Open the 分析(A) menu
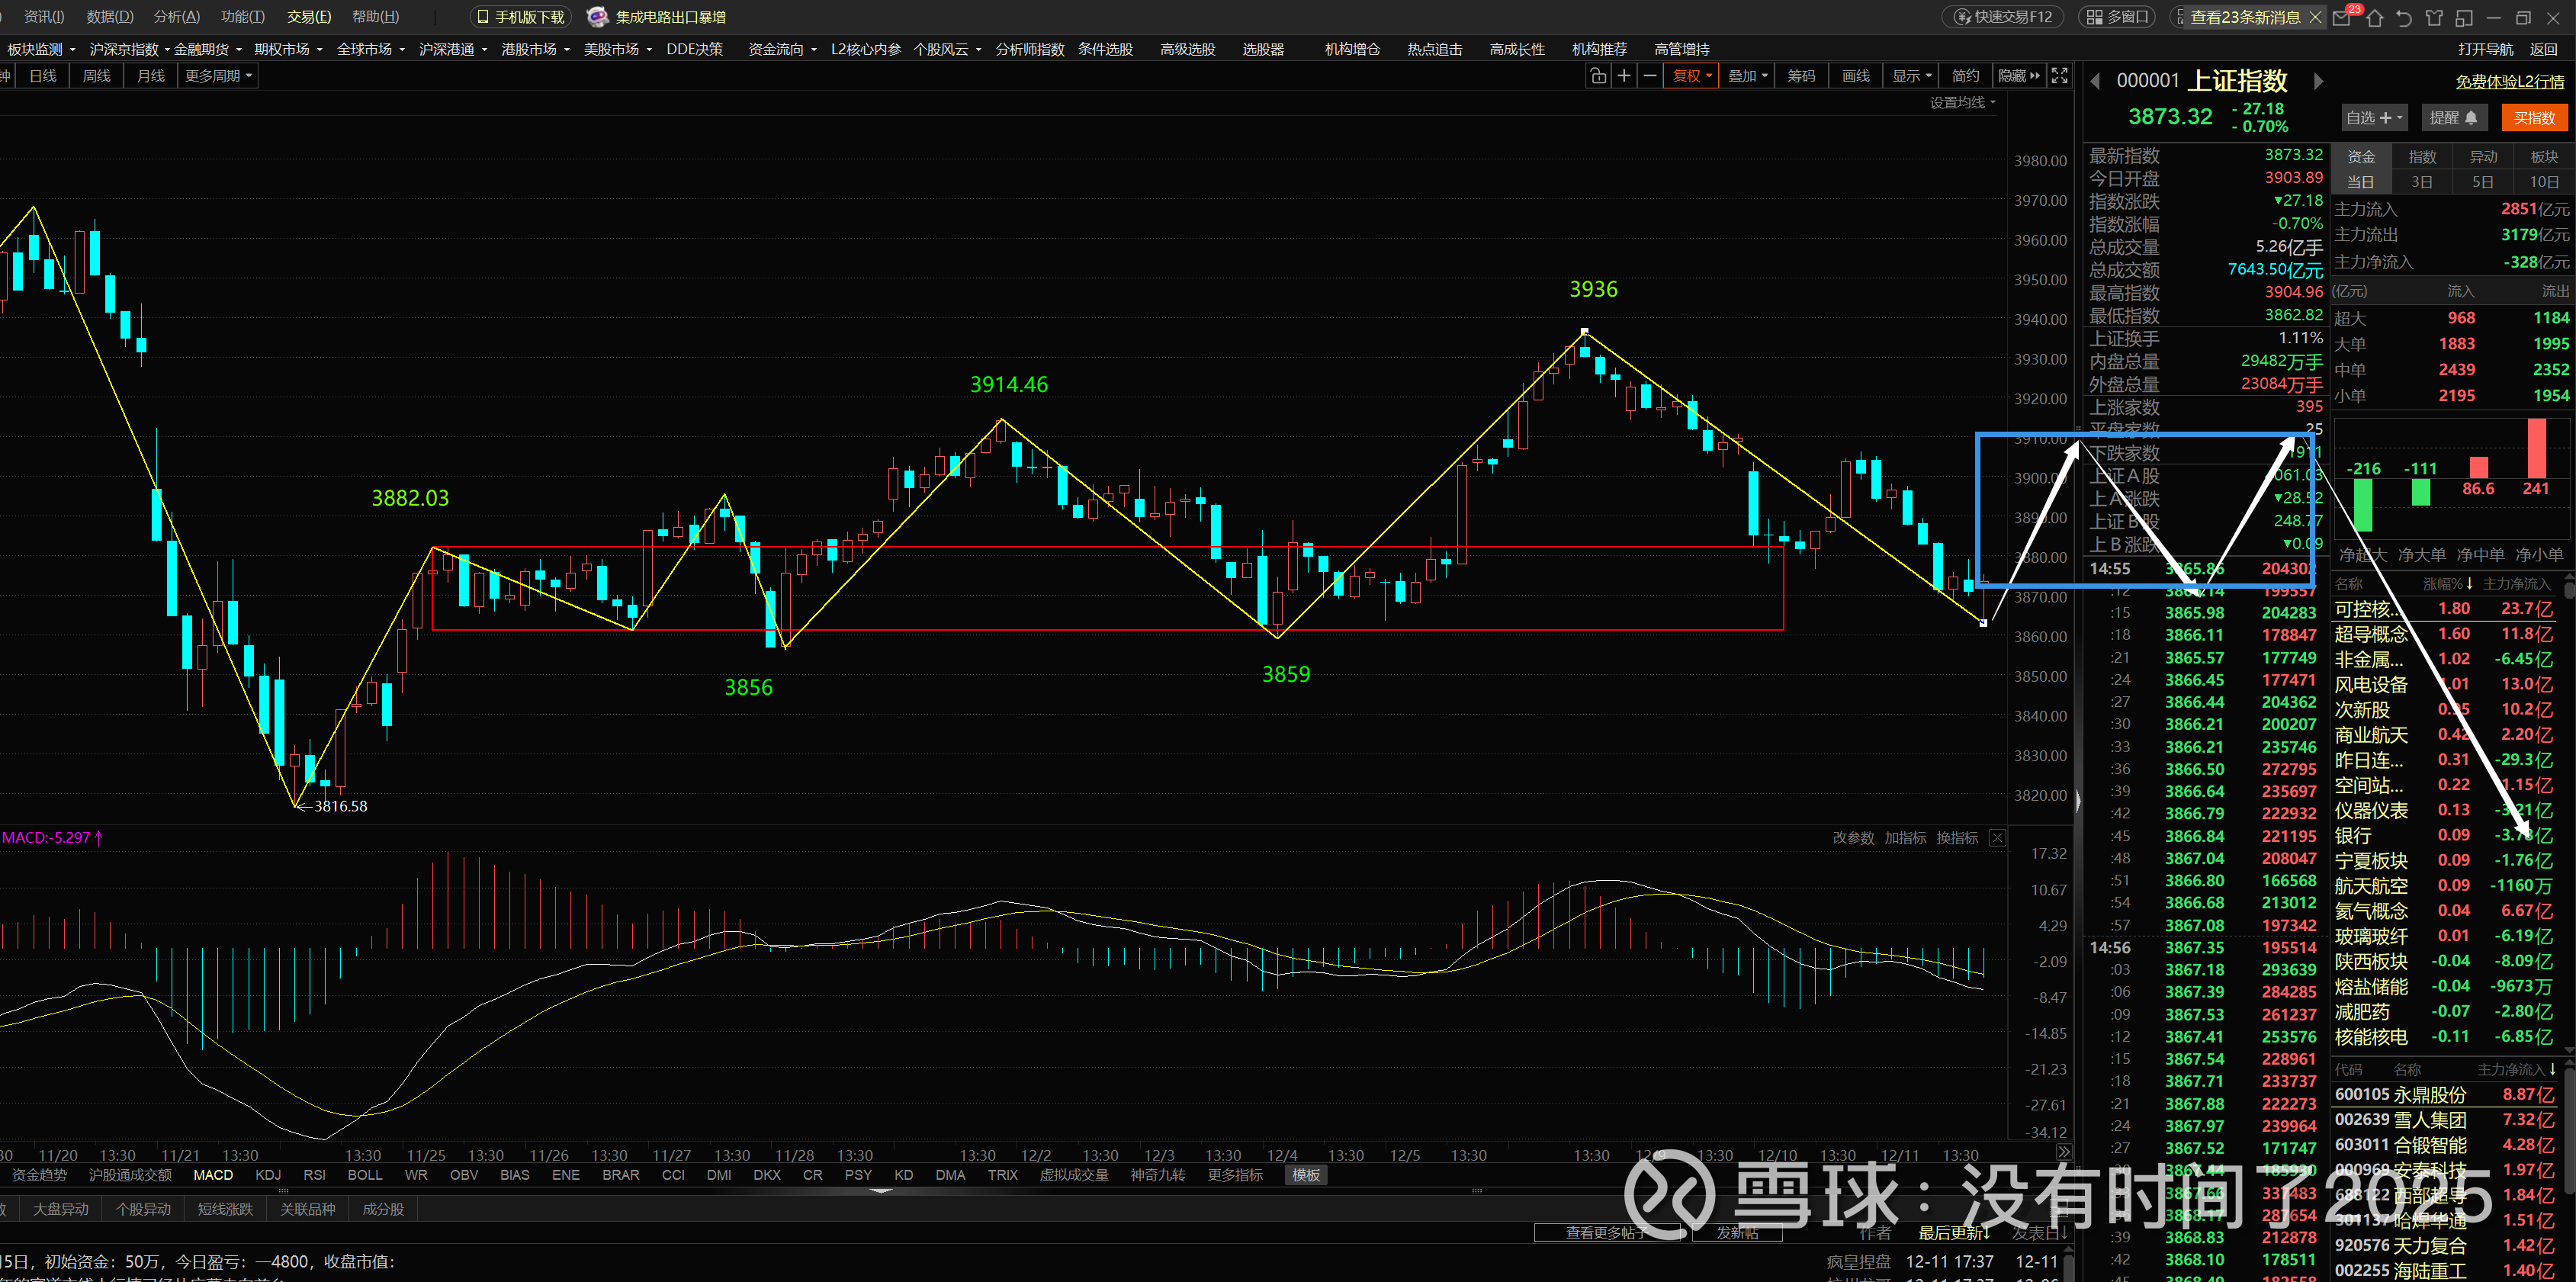2576x1282 pixels. click(x=177, y=17)
